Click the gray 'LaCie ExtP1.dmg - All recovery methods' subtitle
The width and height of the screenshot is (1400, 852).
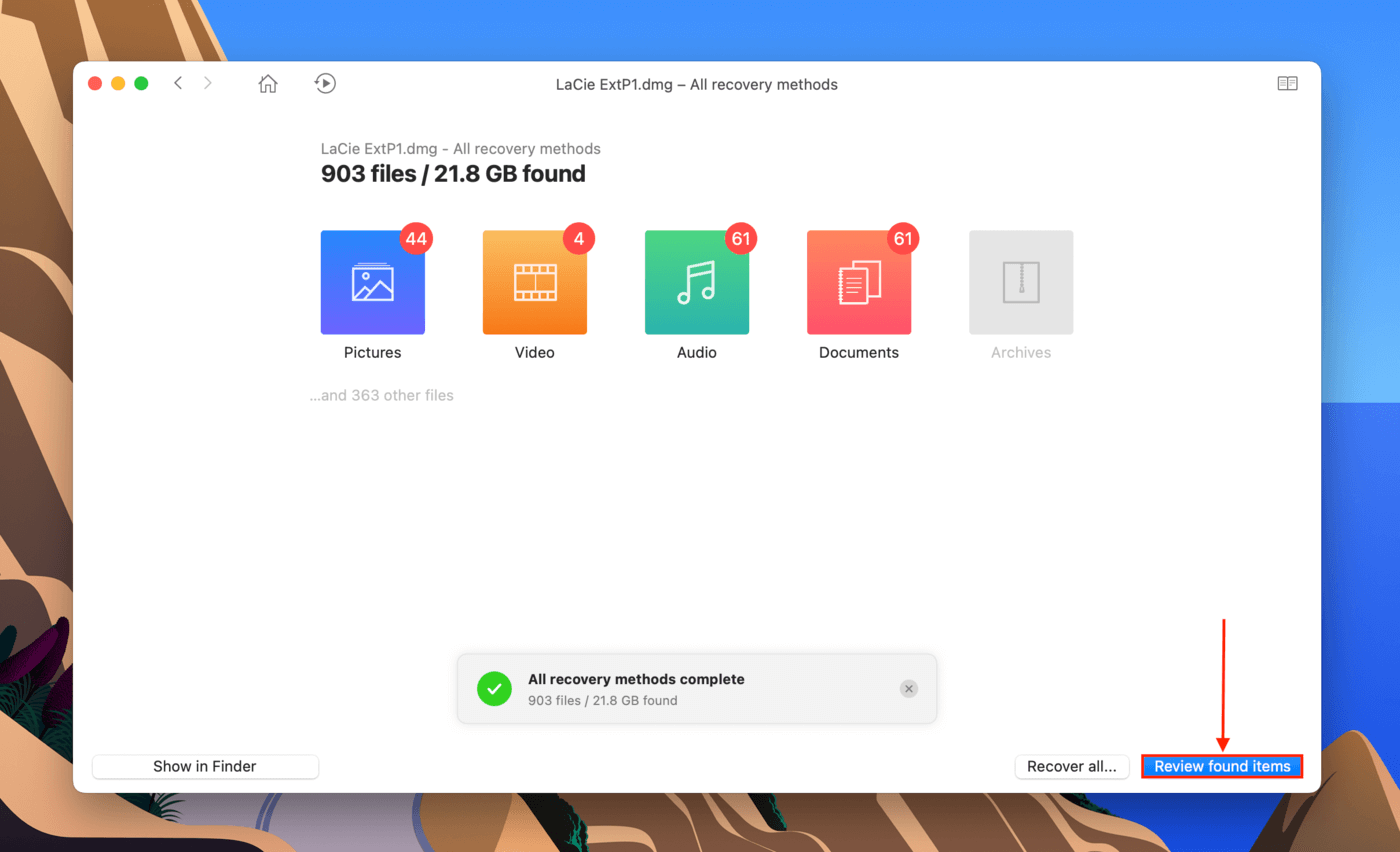coord(460,149)
